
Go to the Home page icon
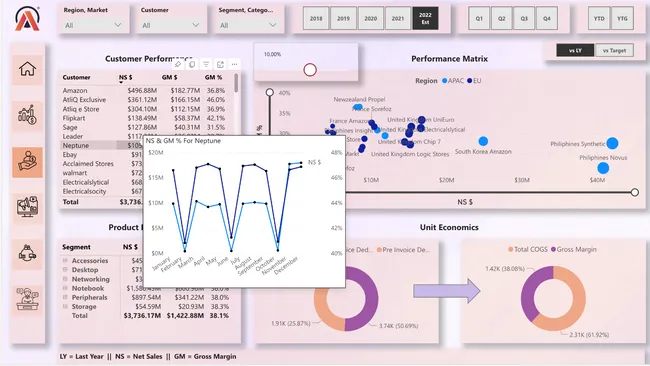click(27, 69)
